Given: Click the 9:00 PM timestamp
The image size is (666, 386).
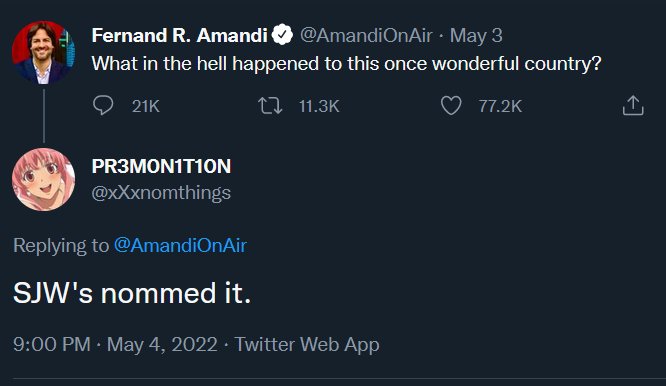Looking at the screenshot, I should (x=52, y=344).
